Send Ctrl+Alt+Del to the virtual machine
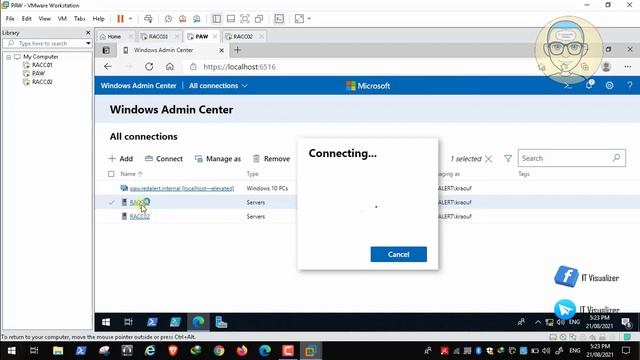This screenshot has height=360, width=640. [148, 19]
